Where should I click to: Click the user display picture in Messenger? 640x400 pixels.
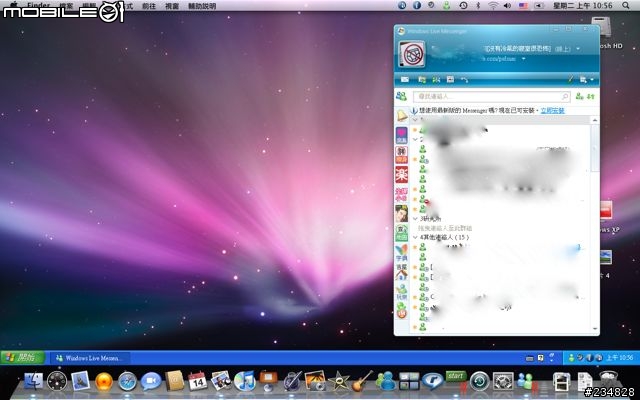(412, 54)
